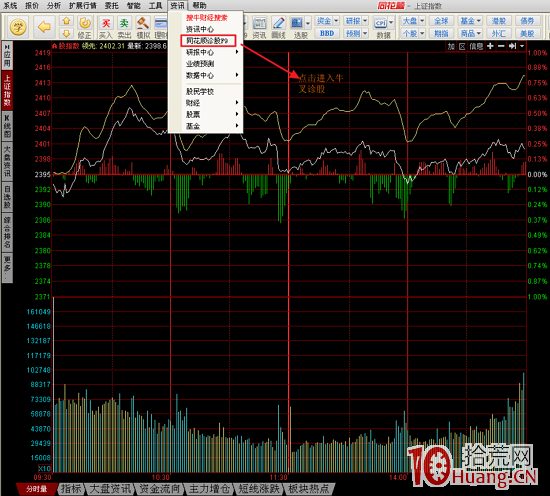550x496 pixels.
Task: Switch to 上证指数 sidebar tab
Action: (x=7, y=90)
